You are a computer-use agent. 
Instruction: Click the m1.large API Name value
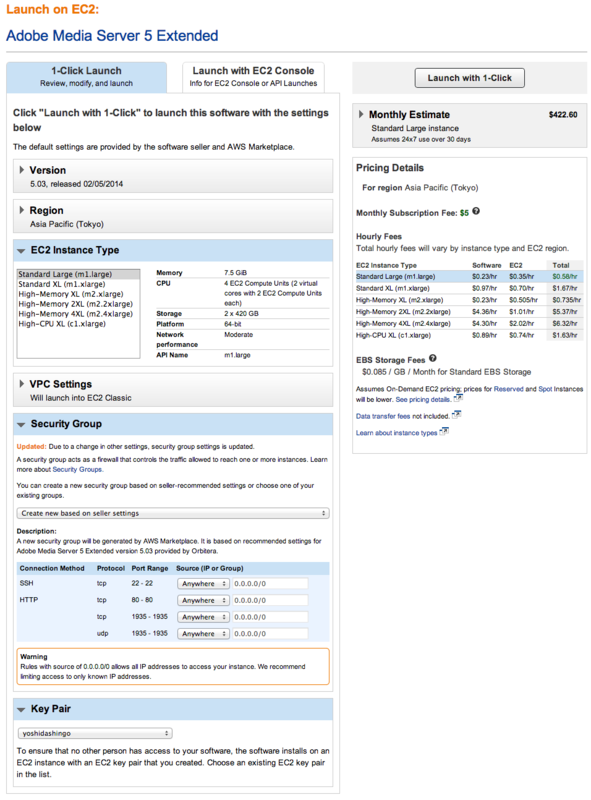point(237,355)
